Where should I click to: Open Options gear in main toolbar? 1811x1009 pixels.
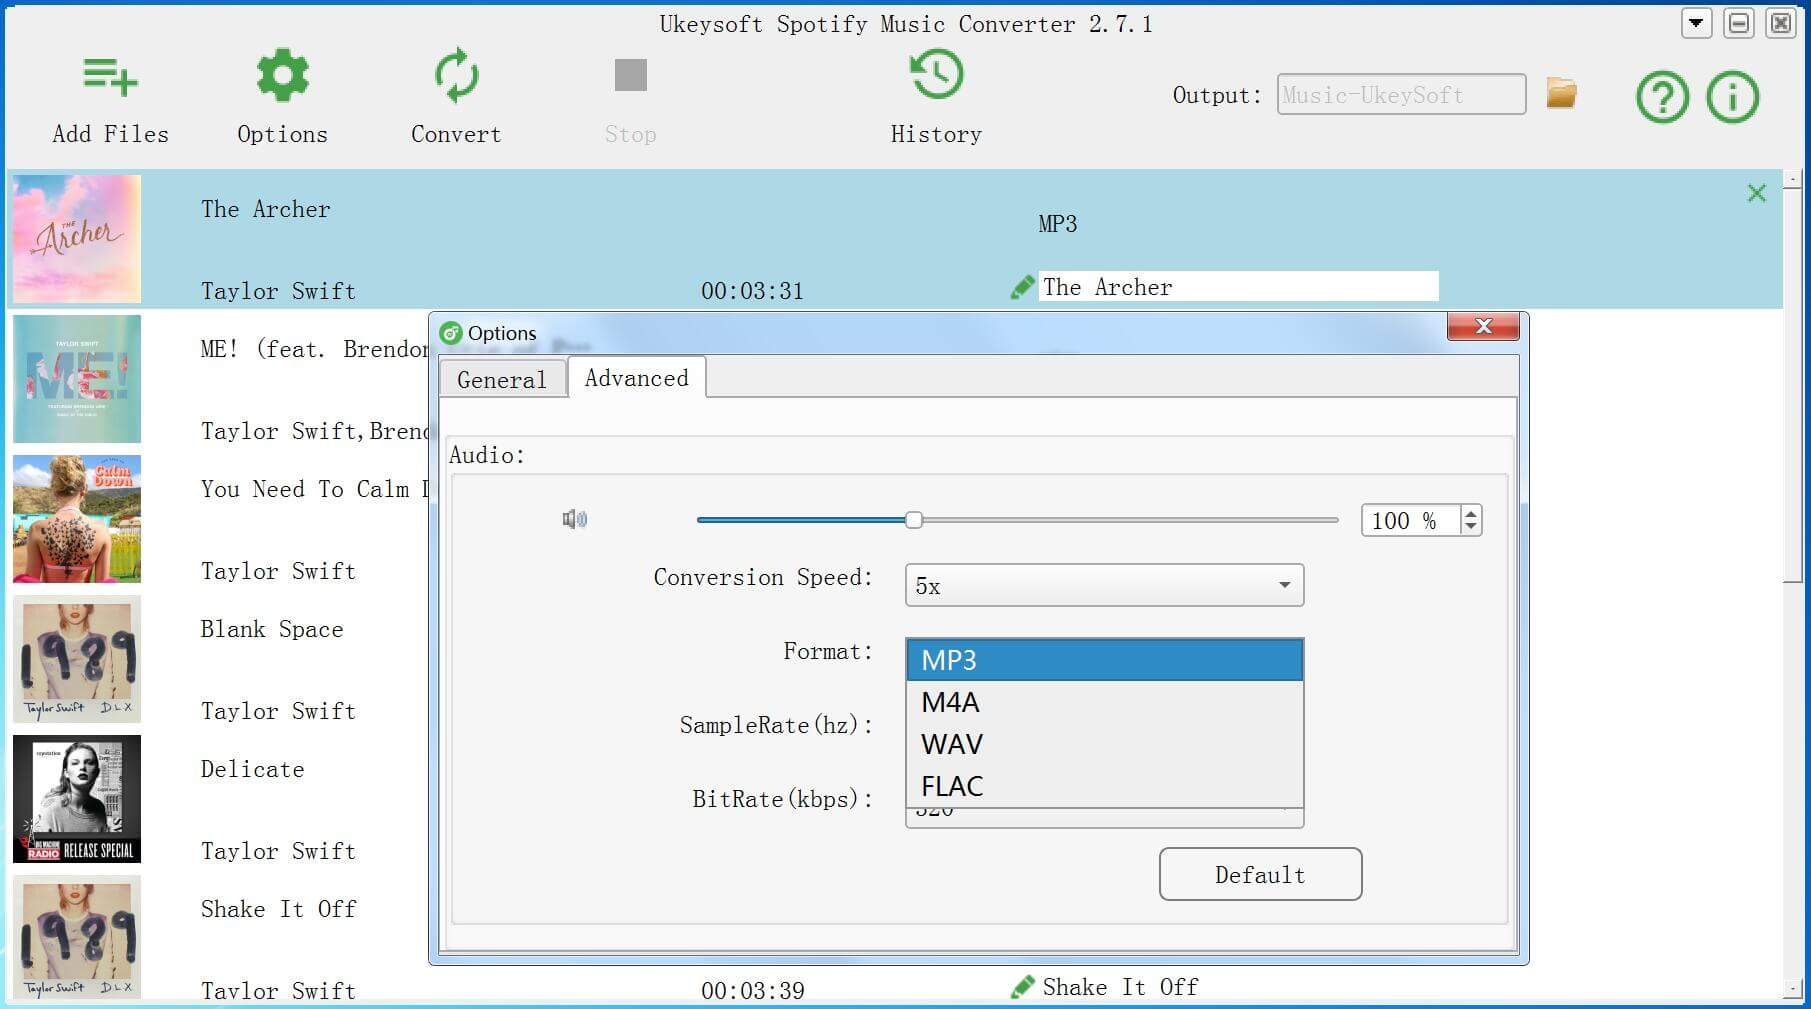(282, 76)
